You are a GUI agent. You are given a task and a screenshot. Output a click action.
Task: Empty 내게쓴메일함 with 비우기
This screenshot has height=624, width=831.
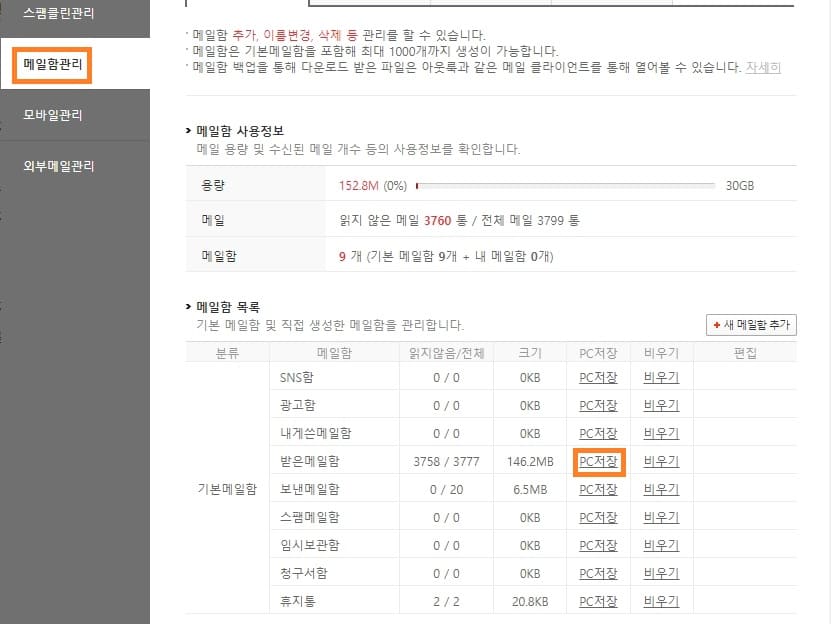tap(661, 434)
